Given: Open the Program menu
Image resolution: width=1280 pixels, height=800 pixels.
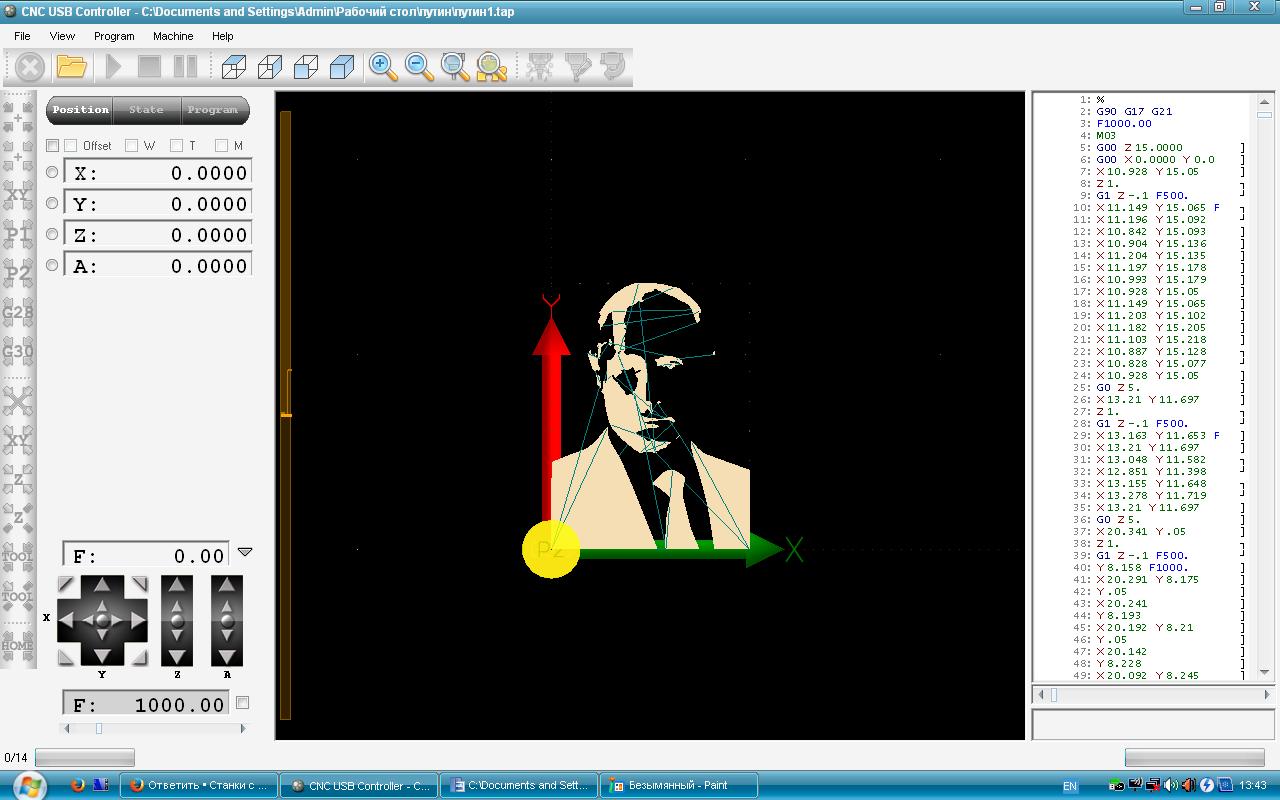Looking at the screenshot, I should tap(114, 36).
